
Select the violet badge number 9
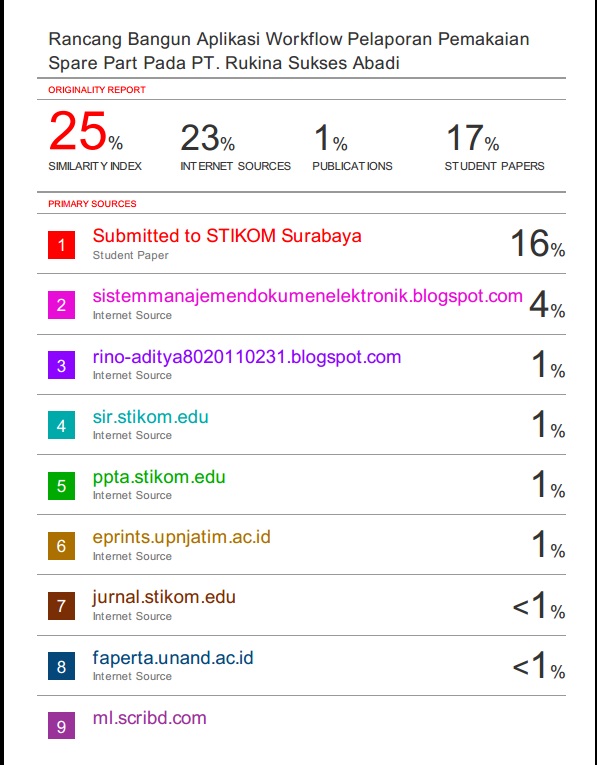(x=61, y=726)
